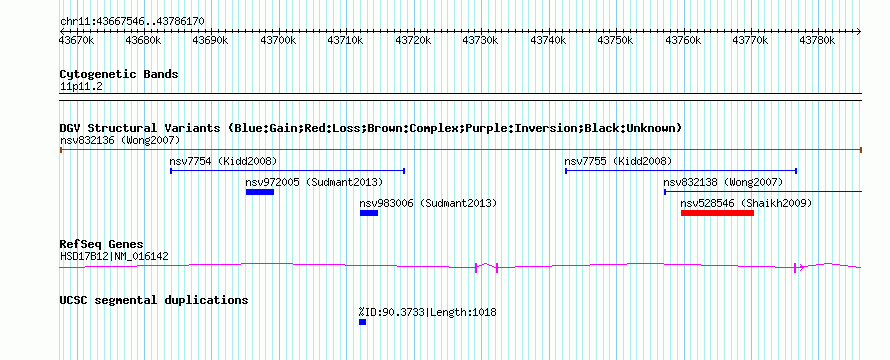890x360 pixels.
Task: Open nsv7755 (Kidd2008) label
Action: 618,161
